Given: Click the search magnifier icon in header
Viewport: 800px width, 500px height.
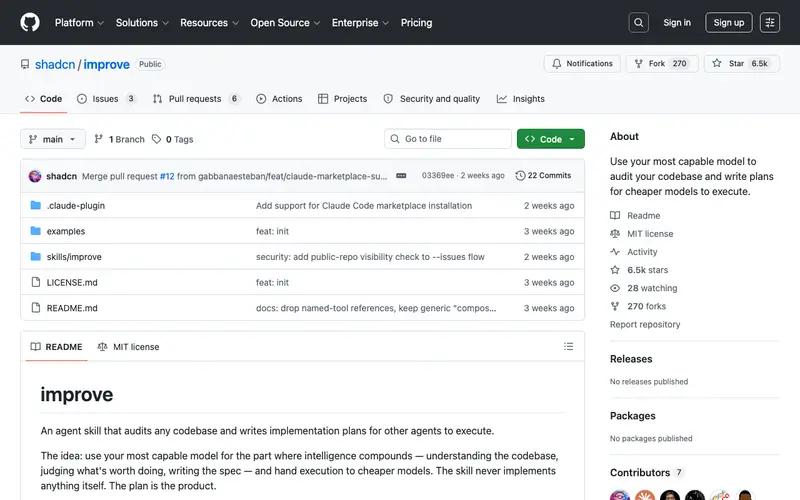Looking at the screenshot, I should tap(638, 22).
